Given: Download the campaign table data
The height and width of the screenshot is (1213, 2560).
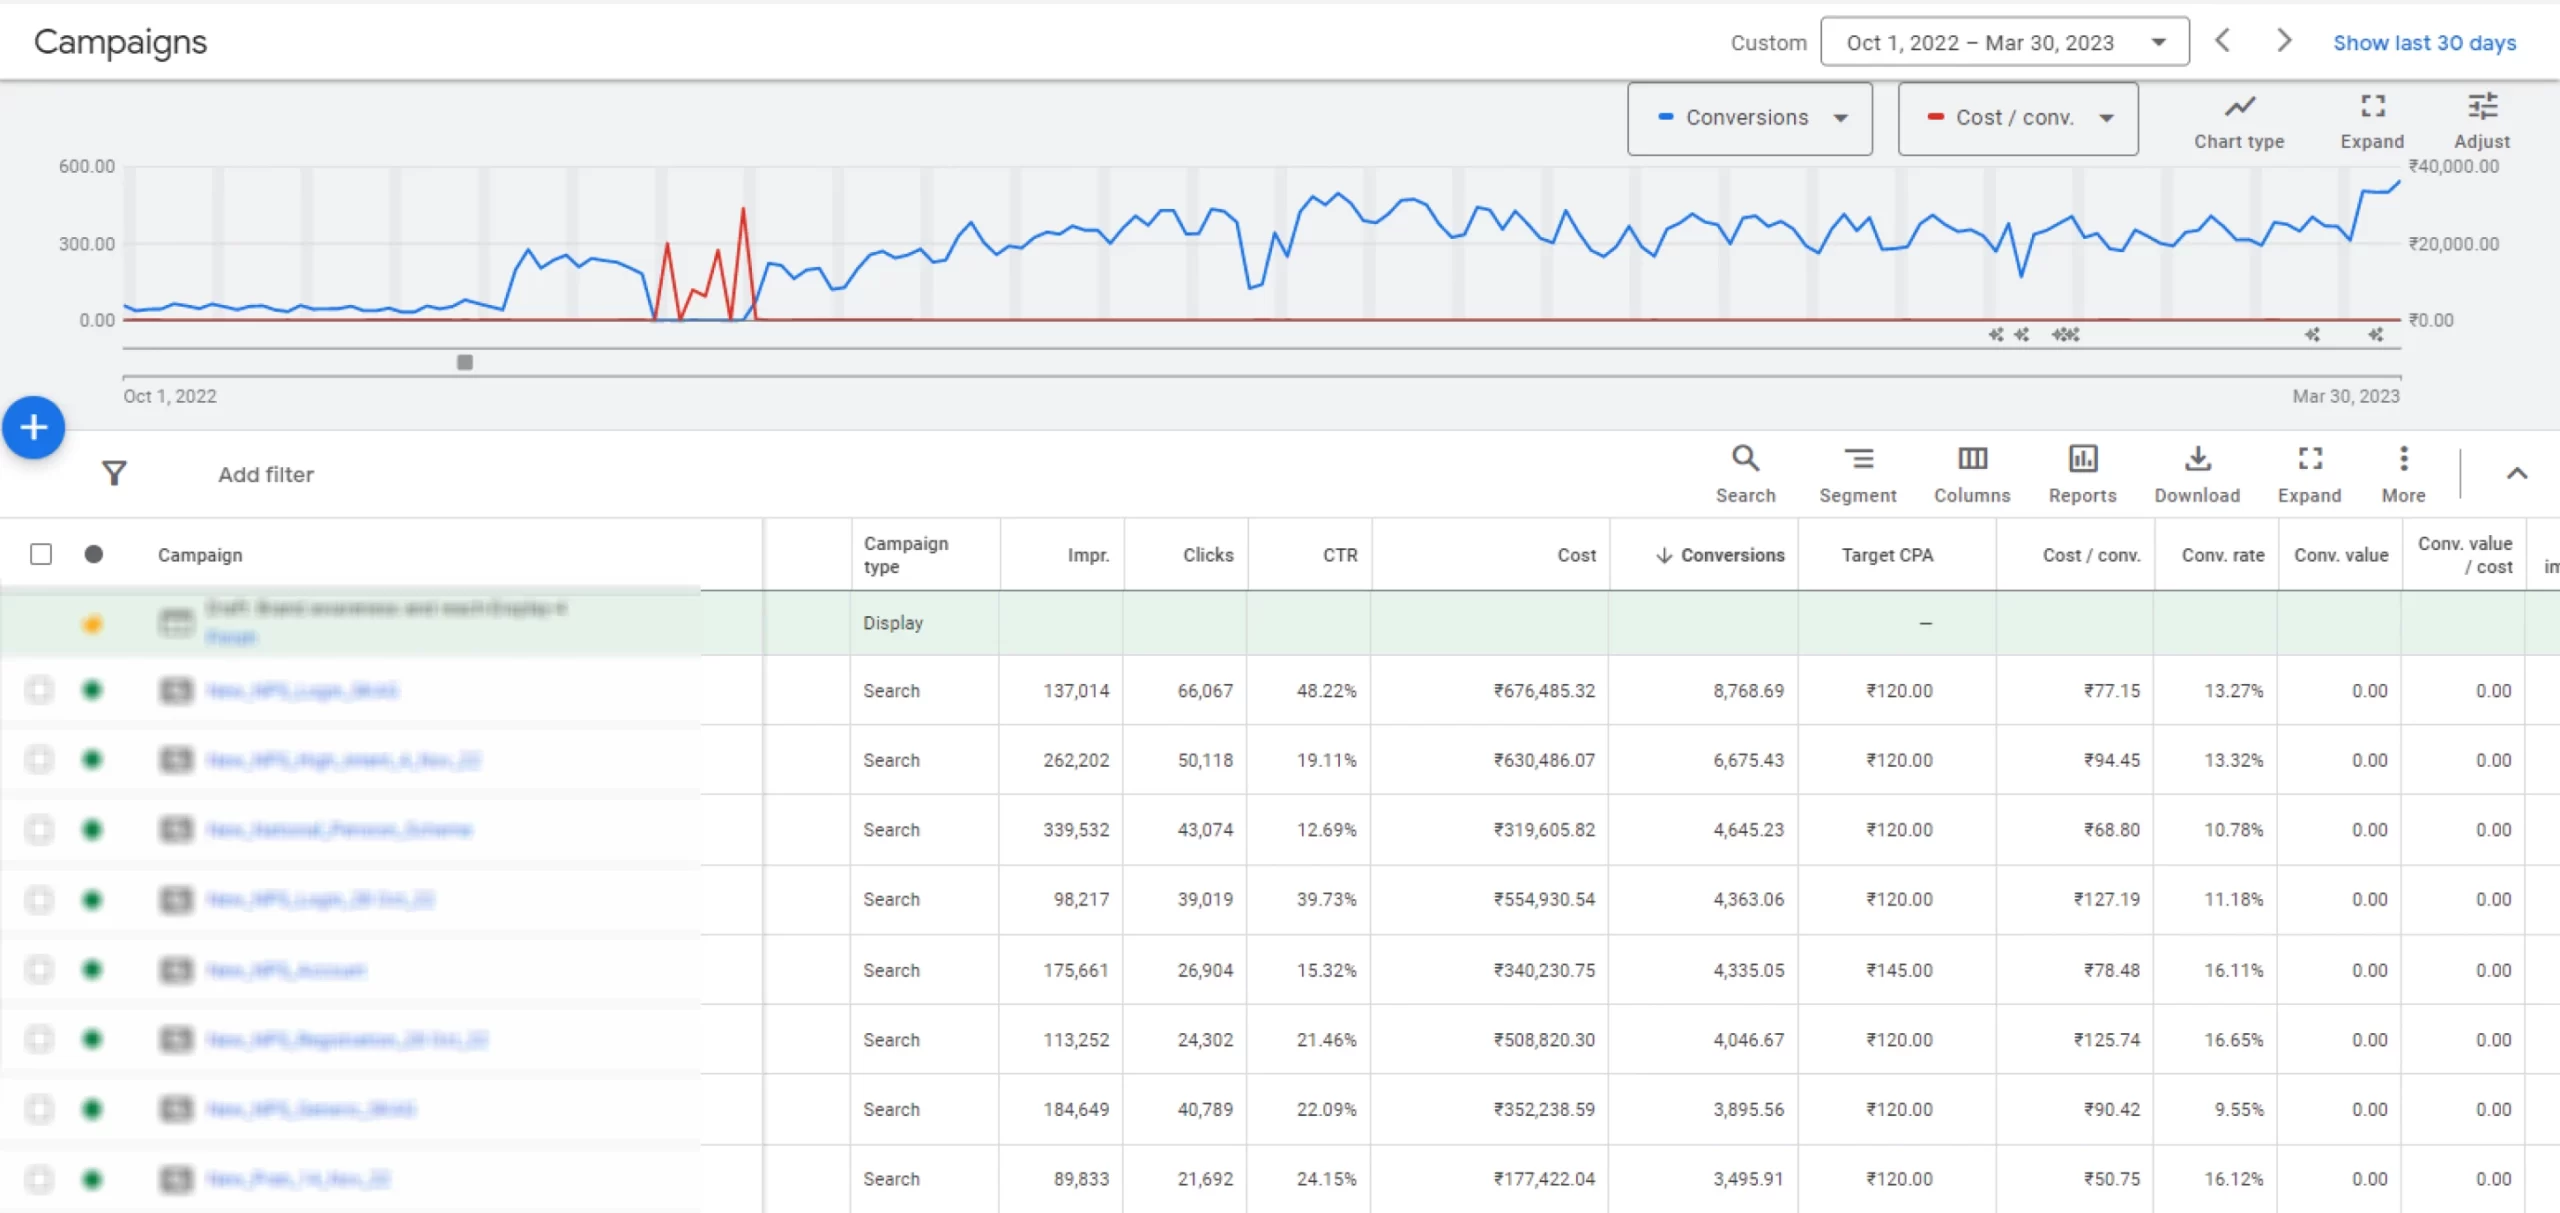Looking at the screenshot, I should coord(2197,459).
